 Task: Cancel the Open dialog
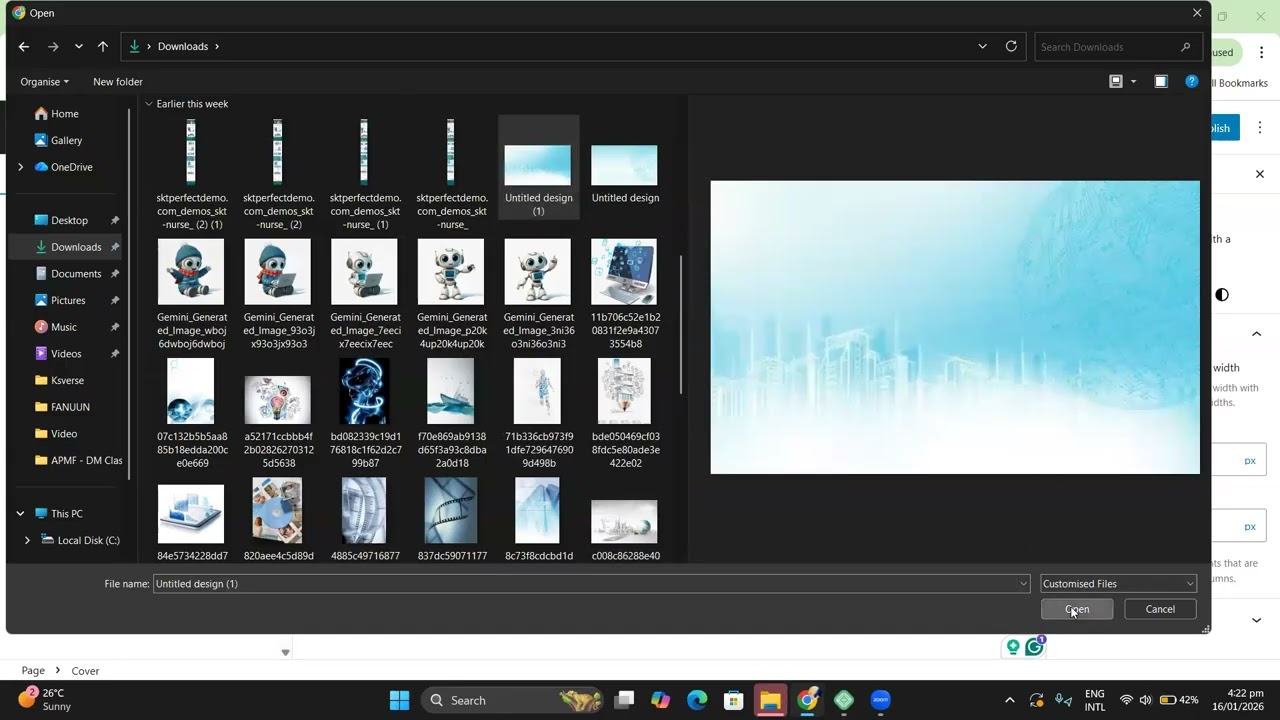point(1160,609)
